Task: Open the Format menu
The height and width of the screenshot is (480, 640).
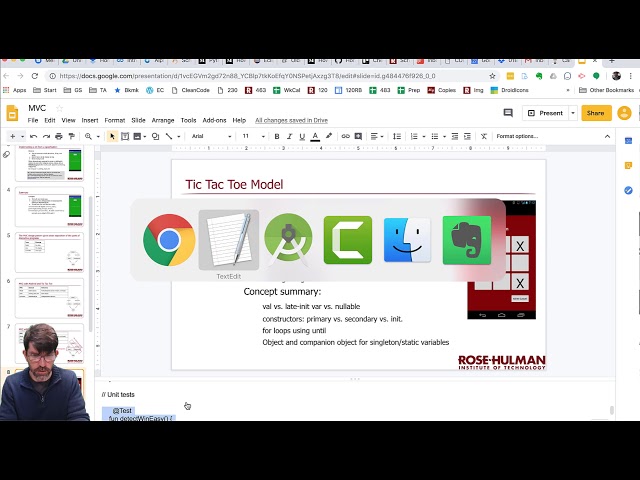Action: pos(115,120)
